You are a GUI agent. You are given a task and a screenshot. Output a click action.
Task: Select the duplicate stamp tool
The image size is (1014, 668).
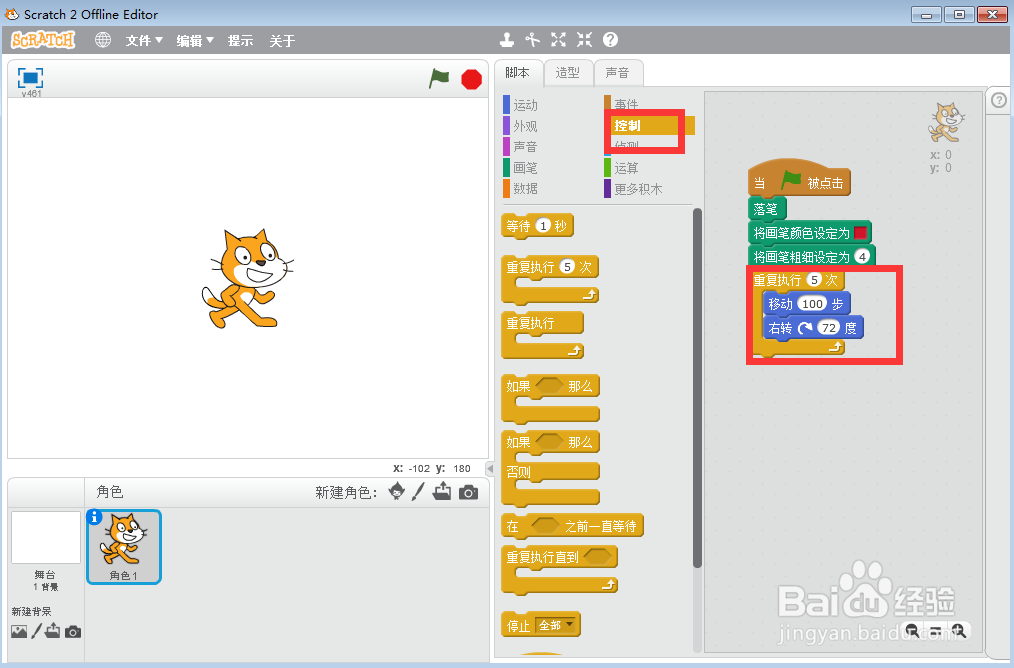pyautogui.click(x=506, y=39)
